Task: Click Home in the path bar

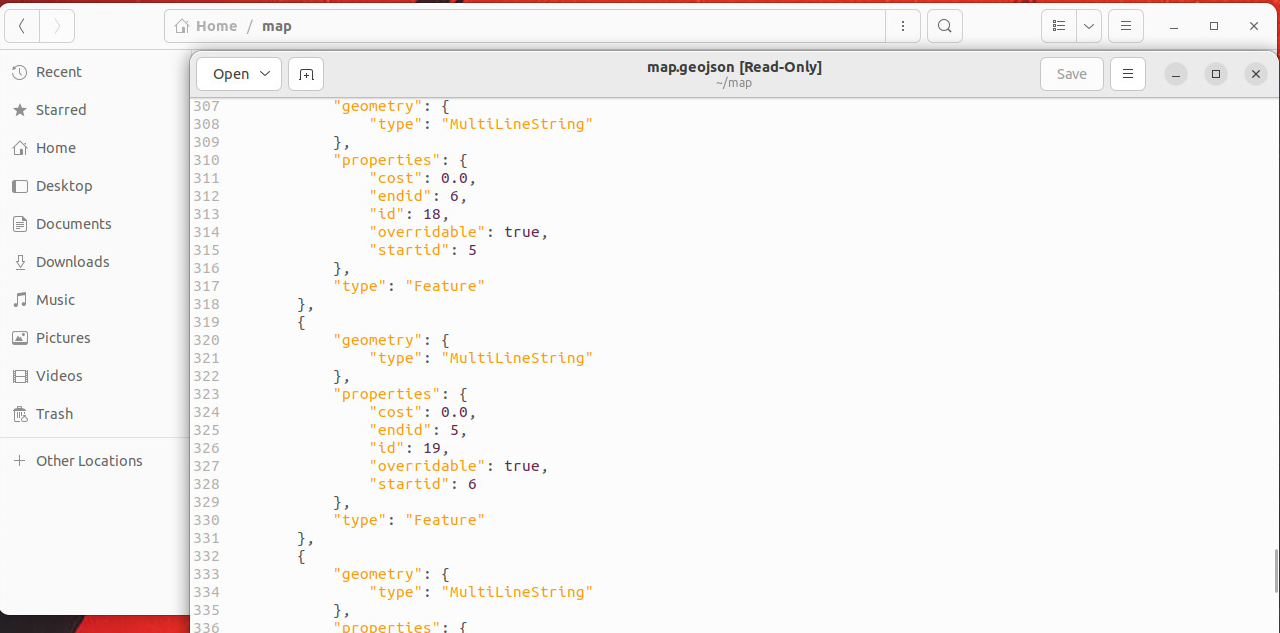Action: coord(207,26)
